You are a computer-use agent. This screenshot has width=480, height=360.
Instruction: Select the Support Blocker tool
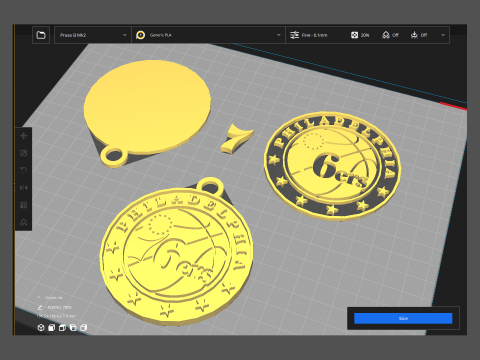(x=24, y=222)
